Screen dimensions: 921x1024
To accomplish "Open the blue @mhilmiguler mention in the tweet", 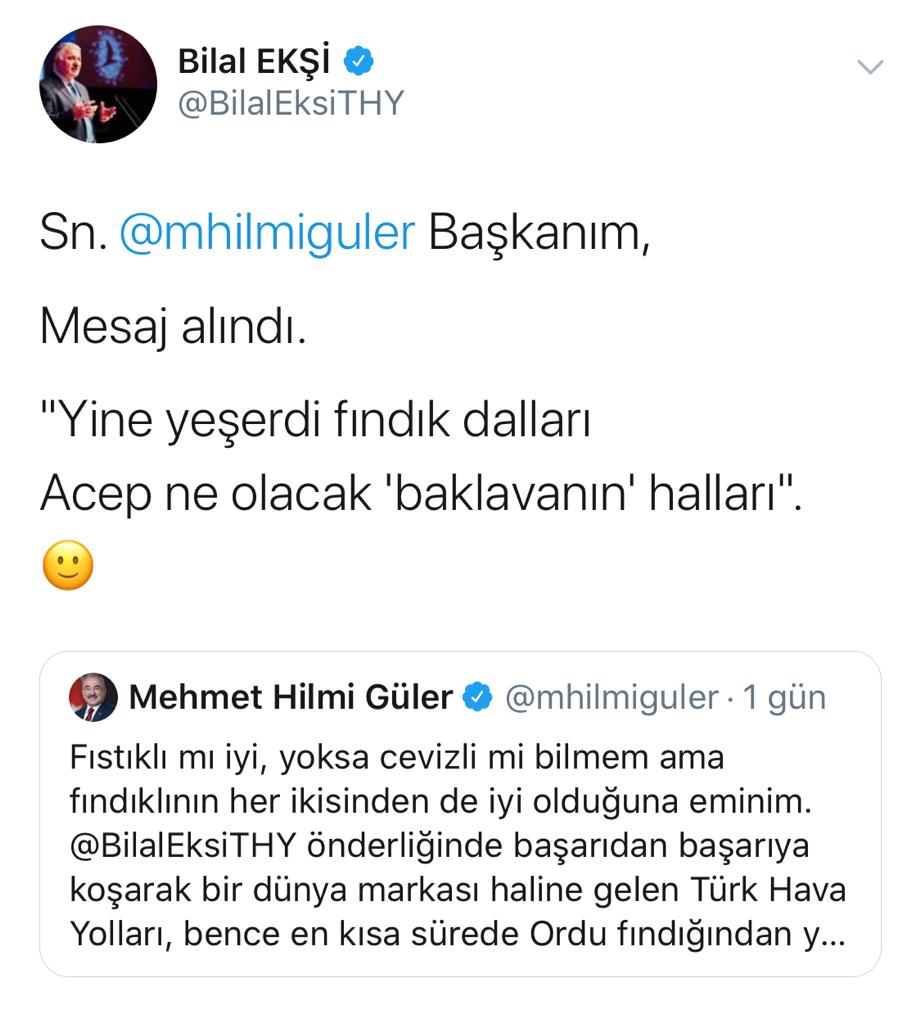I will (267, 233).
